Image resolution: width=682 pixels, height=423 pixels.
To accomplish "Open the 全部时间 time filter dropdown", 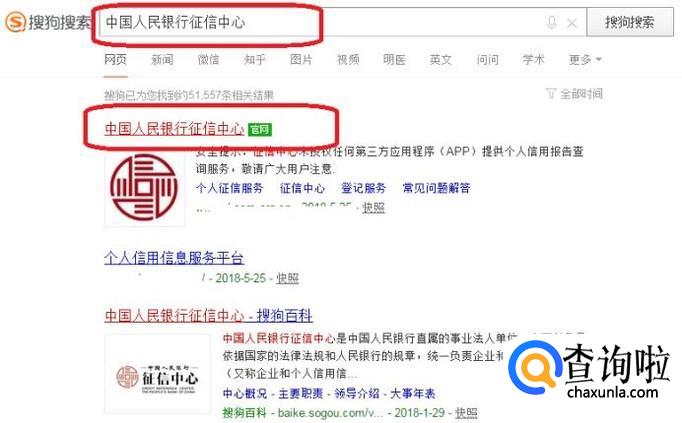I will [574, 93].
